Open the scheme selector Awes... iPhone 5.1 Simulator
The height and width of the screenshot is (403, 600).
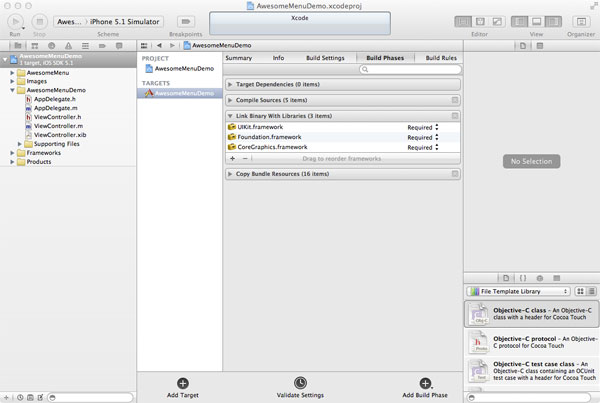coord(108,22)
